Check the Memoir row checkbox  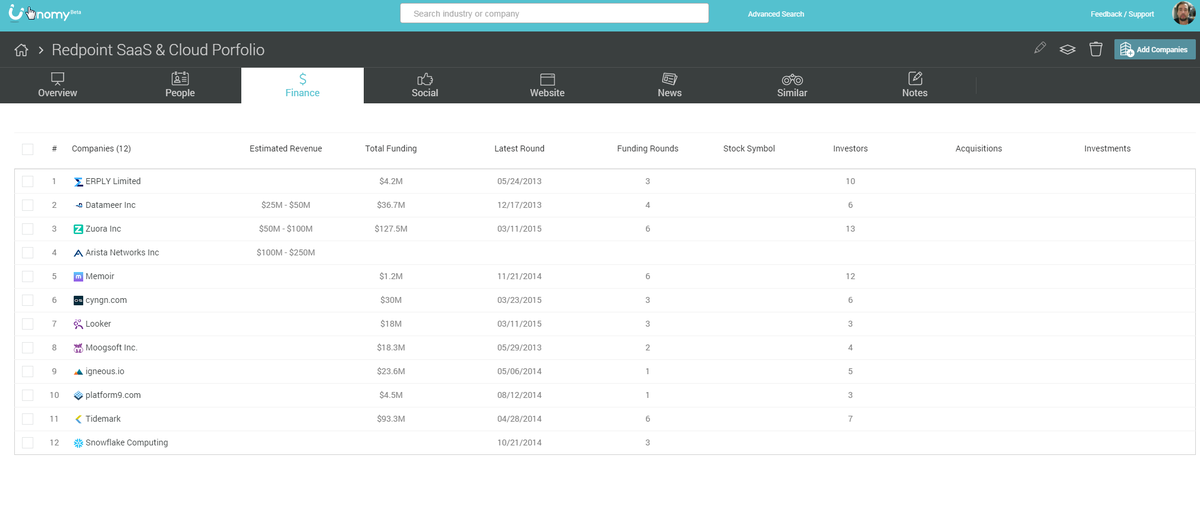27,276
